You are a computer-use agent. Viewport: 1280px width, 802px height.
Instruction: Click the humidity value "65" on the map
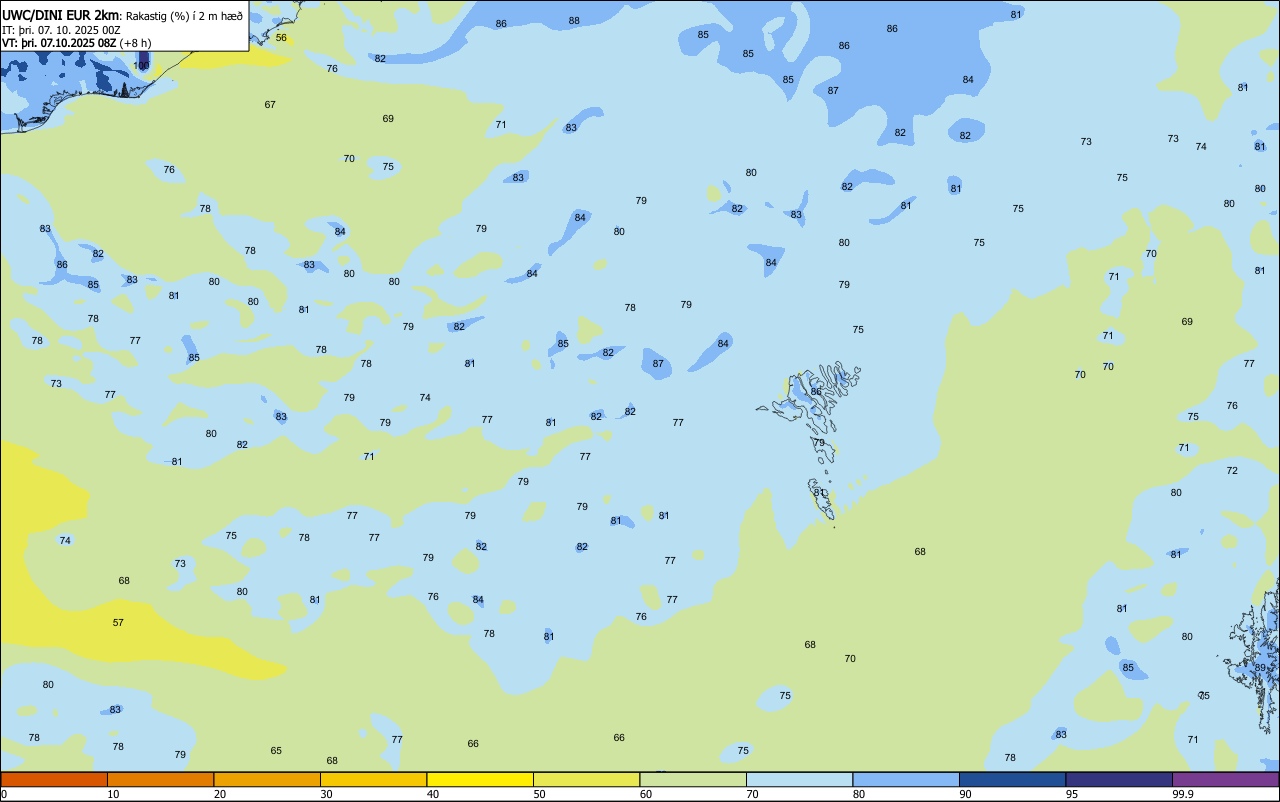click(x=276, y=750)
